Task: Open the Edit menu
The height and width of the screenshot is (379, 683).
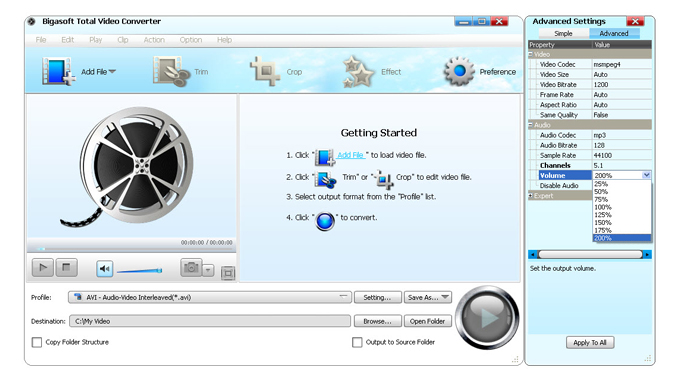Action: 68,40
